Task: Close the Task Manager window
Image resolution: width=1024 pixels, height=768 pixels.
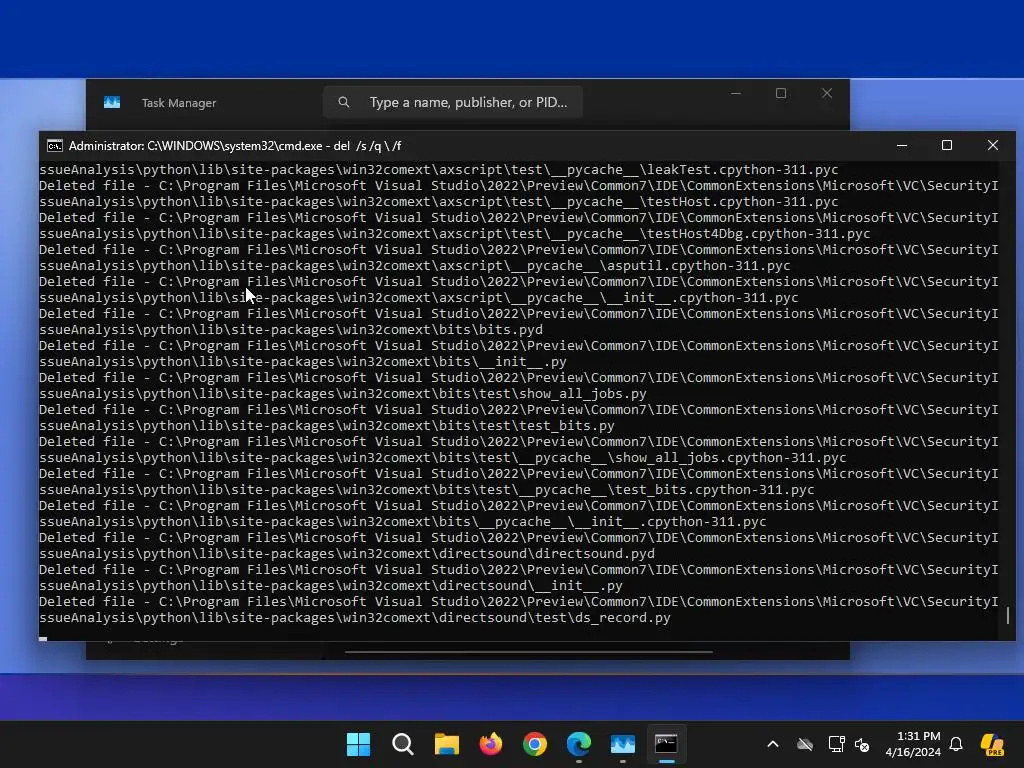Action: point(827,93)
